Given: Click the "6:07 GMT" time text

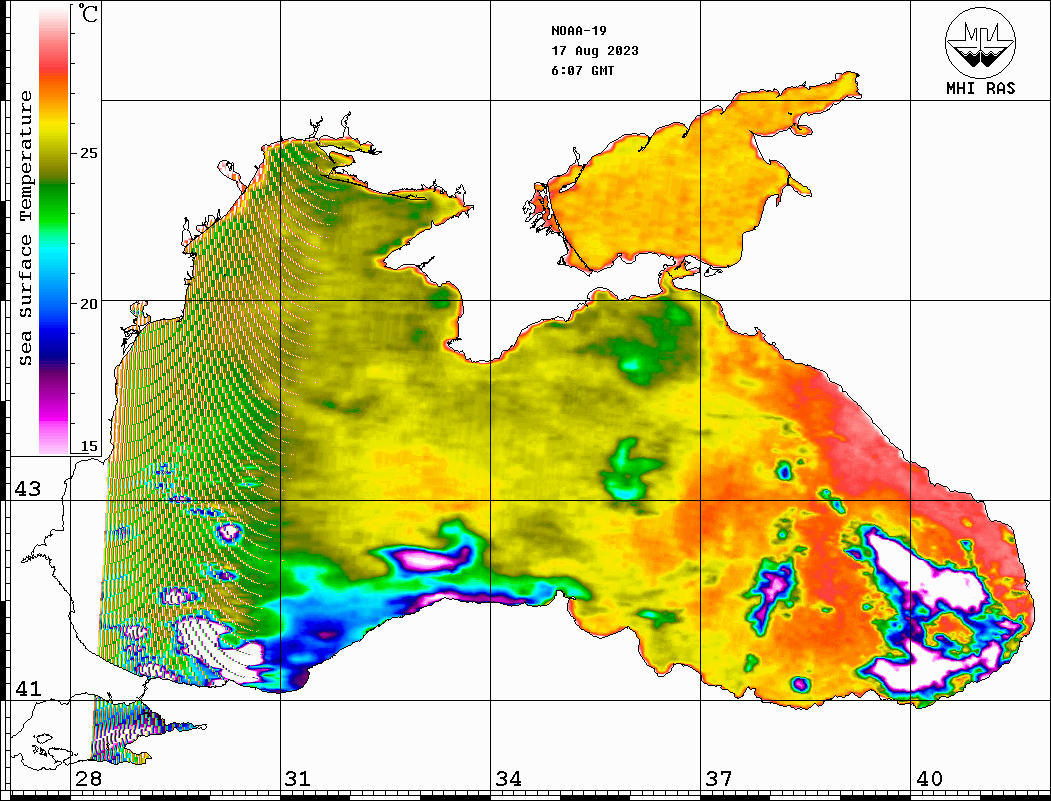Looking at the screenshot, I should tap(582, 70).
